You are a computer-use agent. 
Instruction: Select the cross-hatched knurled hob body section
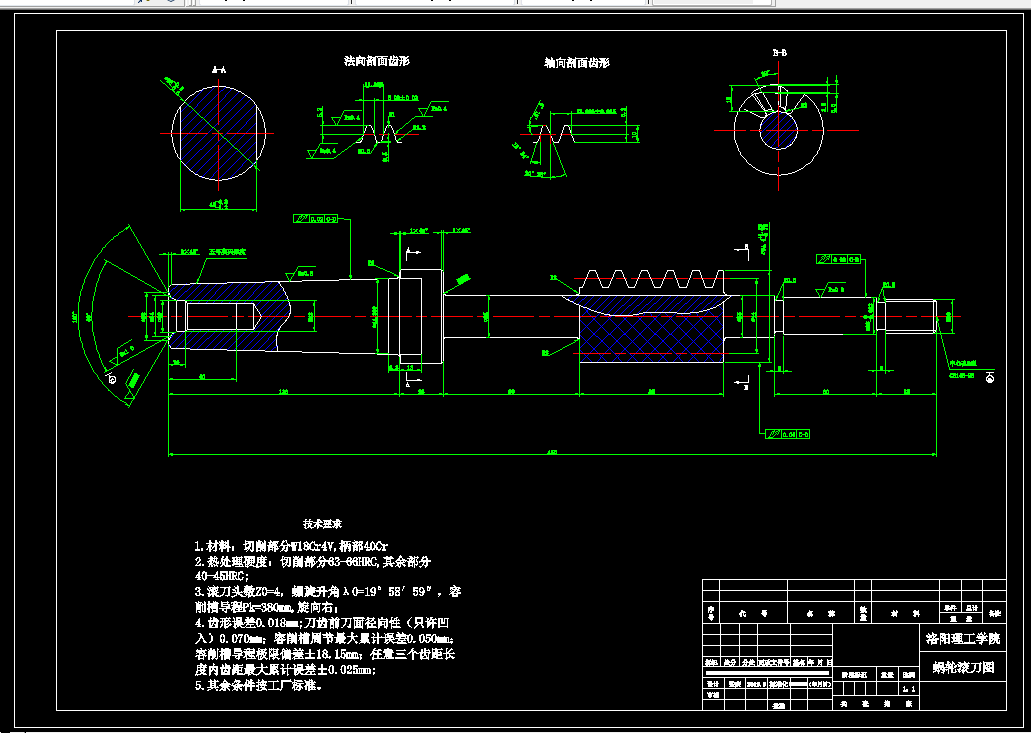point(651,335)
